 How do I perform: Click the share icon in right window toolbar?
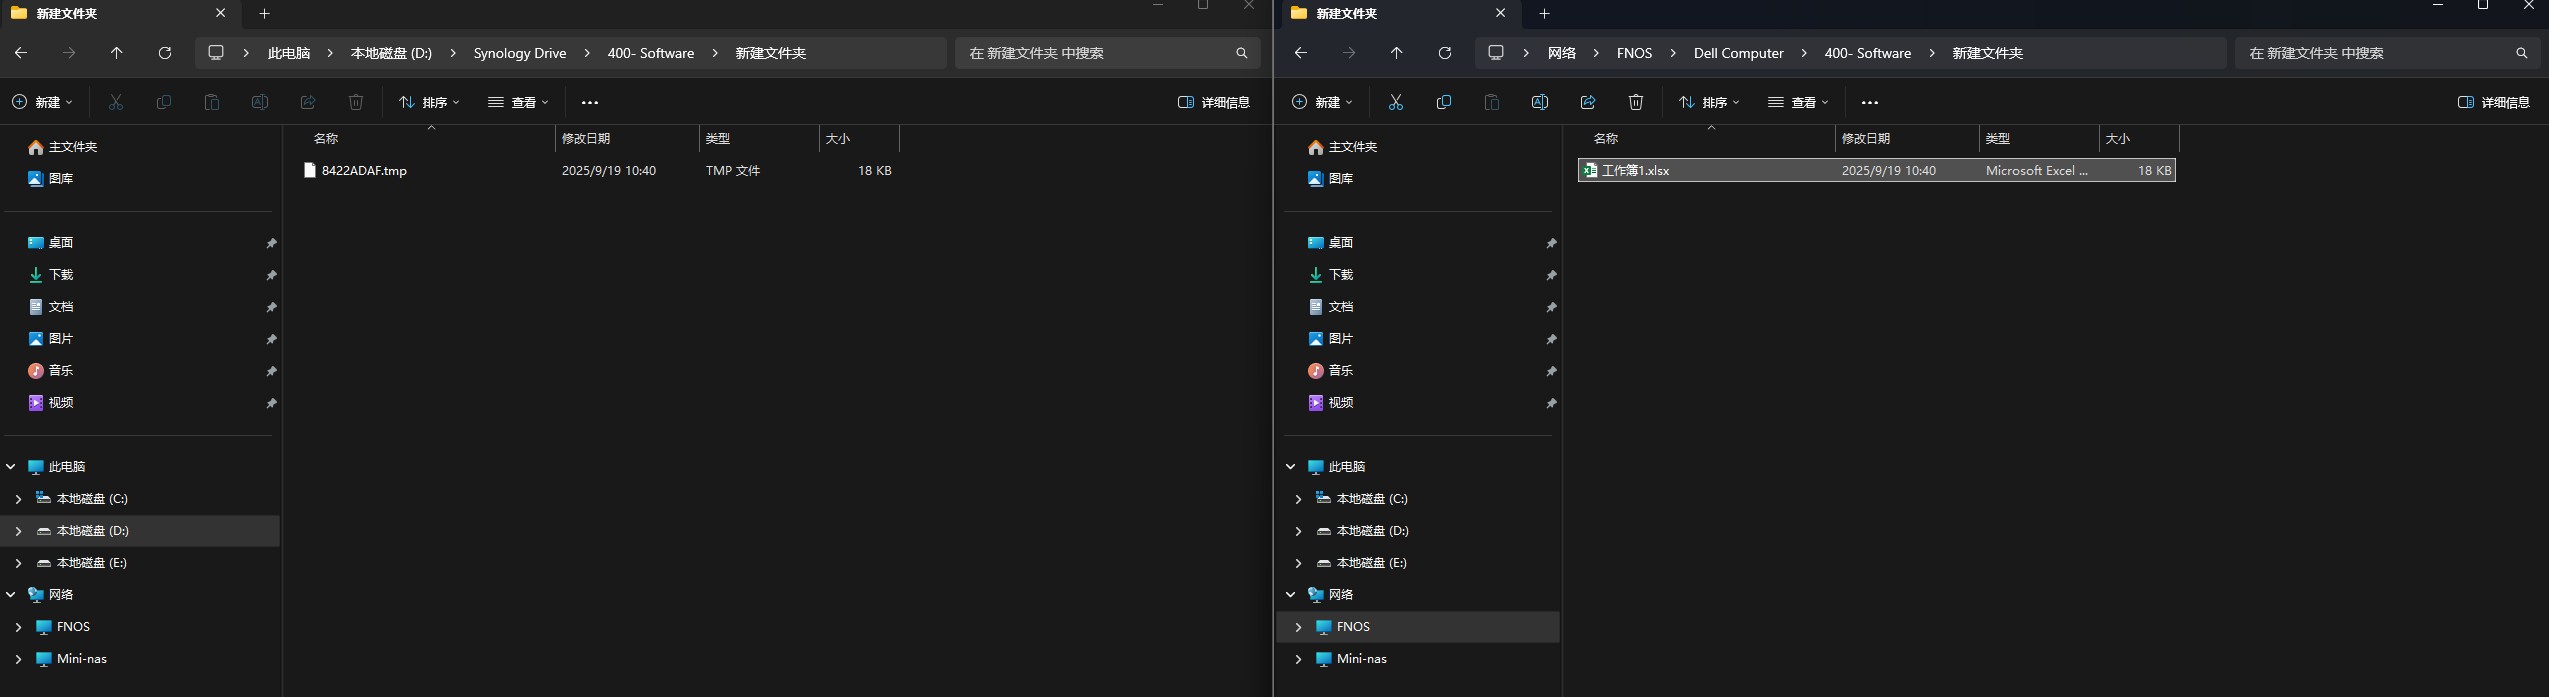click(1587, 102)
